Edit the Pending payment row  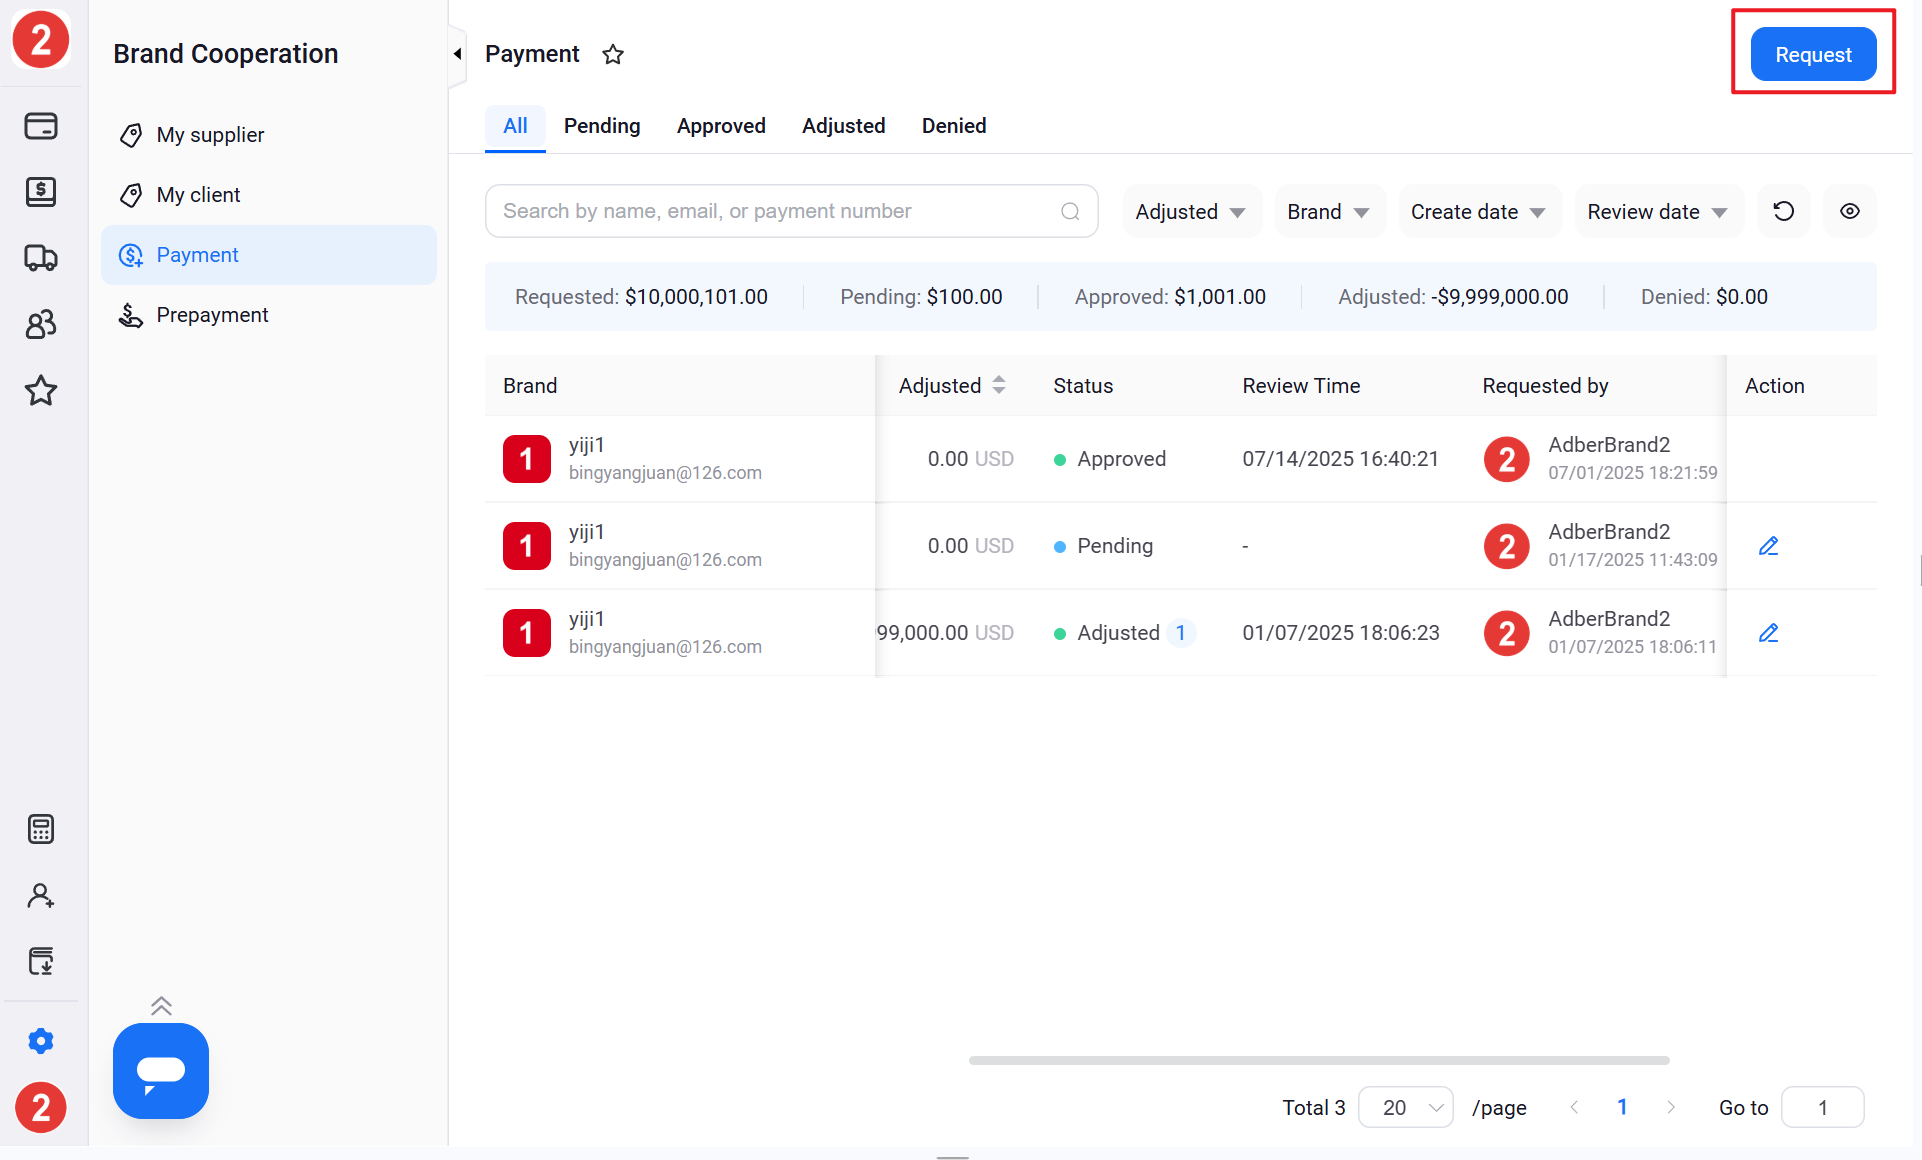(x=1768, y=546)
